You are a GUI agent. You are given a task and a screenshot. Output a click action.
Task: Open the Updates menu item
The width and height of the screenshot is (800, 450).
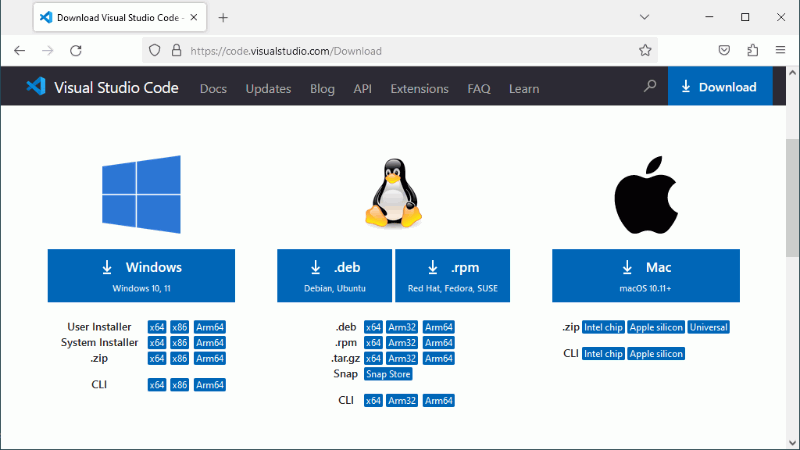coord(268,89)
